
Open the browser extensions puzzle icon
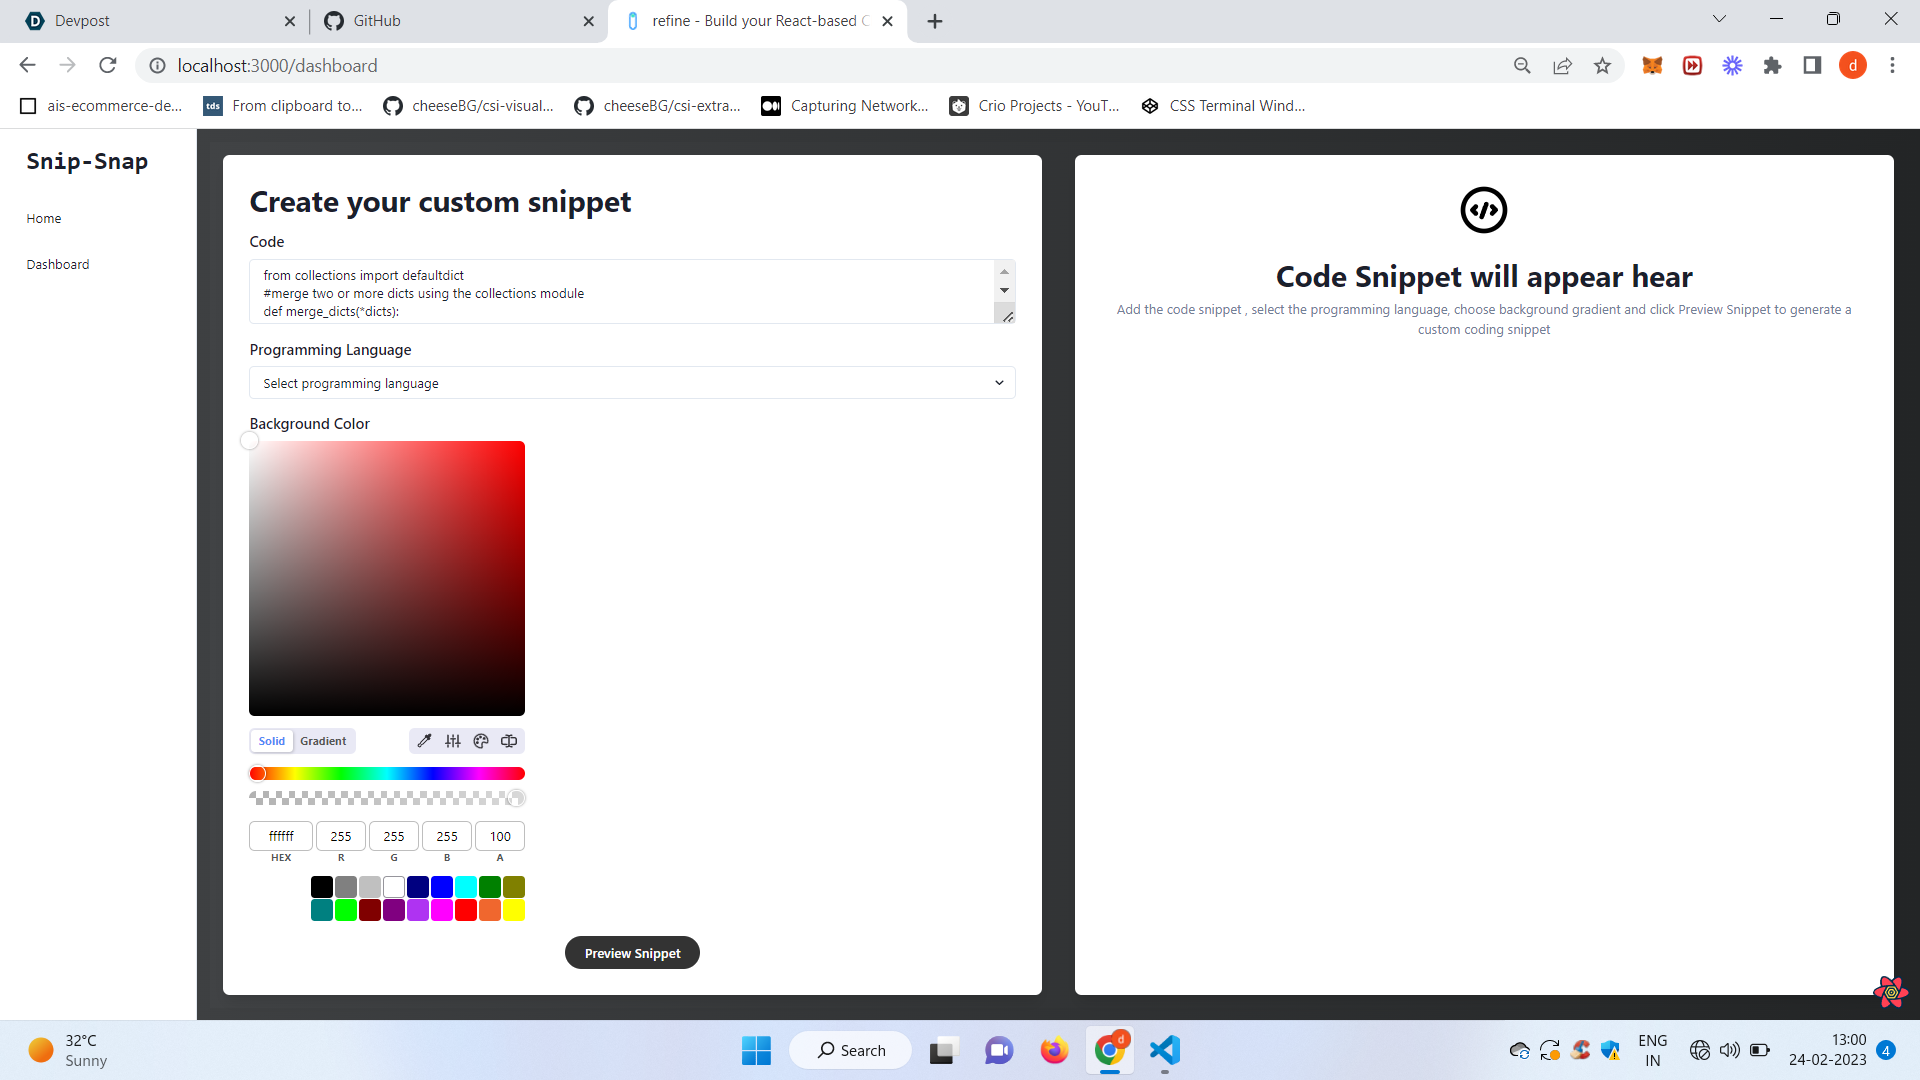pos(1772,66)
